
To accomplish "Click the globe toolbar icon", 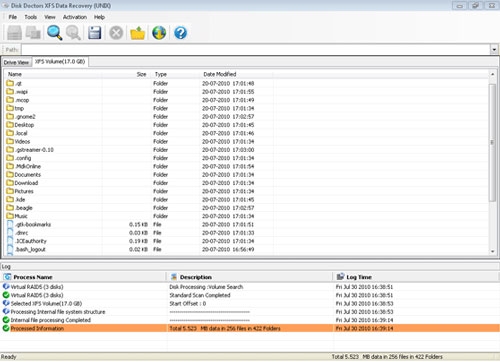I will 159,33.
